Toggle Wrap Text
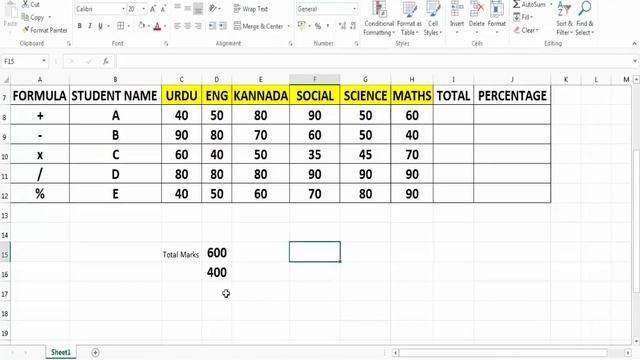 pyautogui.click(x=251, y=9)
